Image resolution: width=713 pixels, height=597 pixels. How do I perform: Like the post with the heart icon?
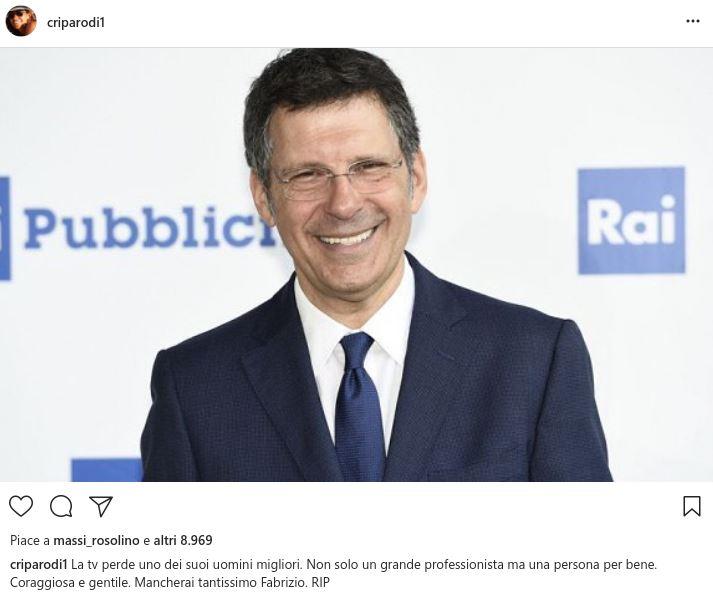(x=21, y=506)
